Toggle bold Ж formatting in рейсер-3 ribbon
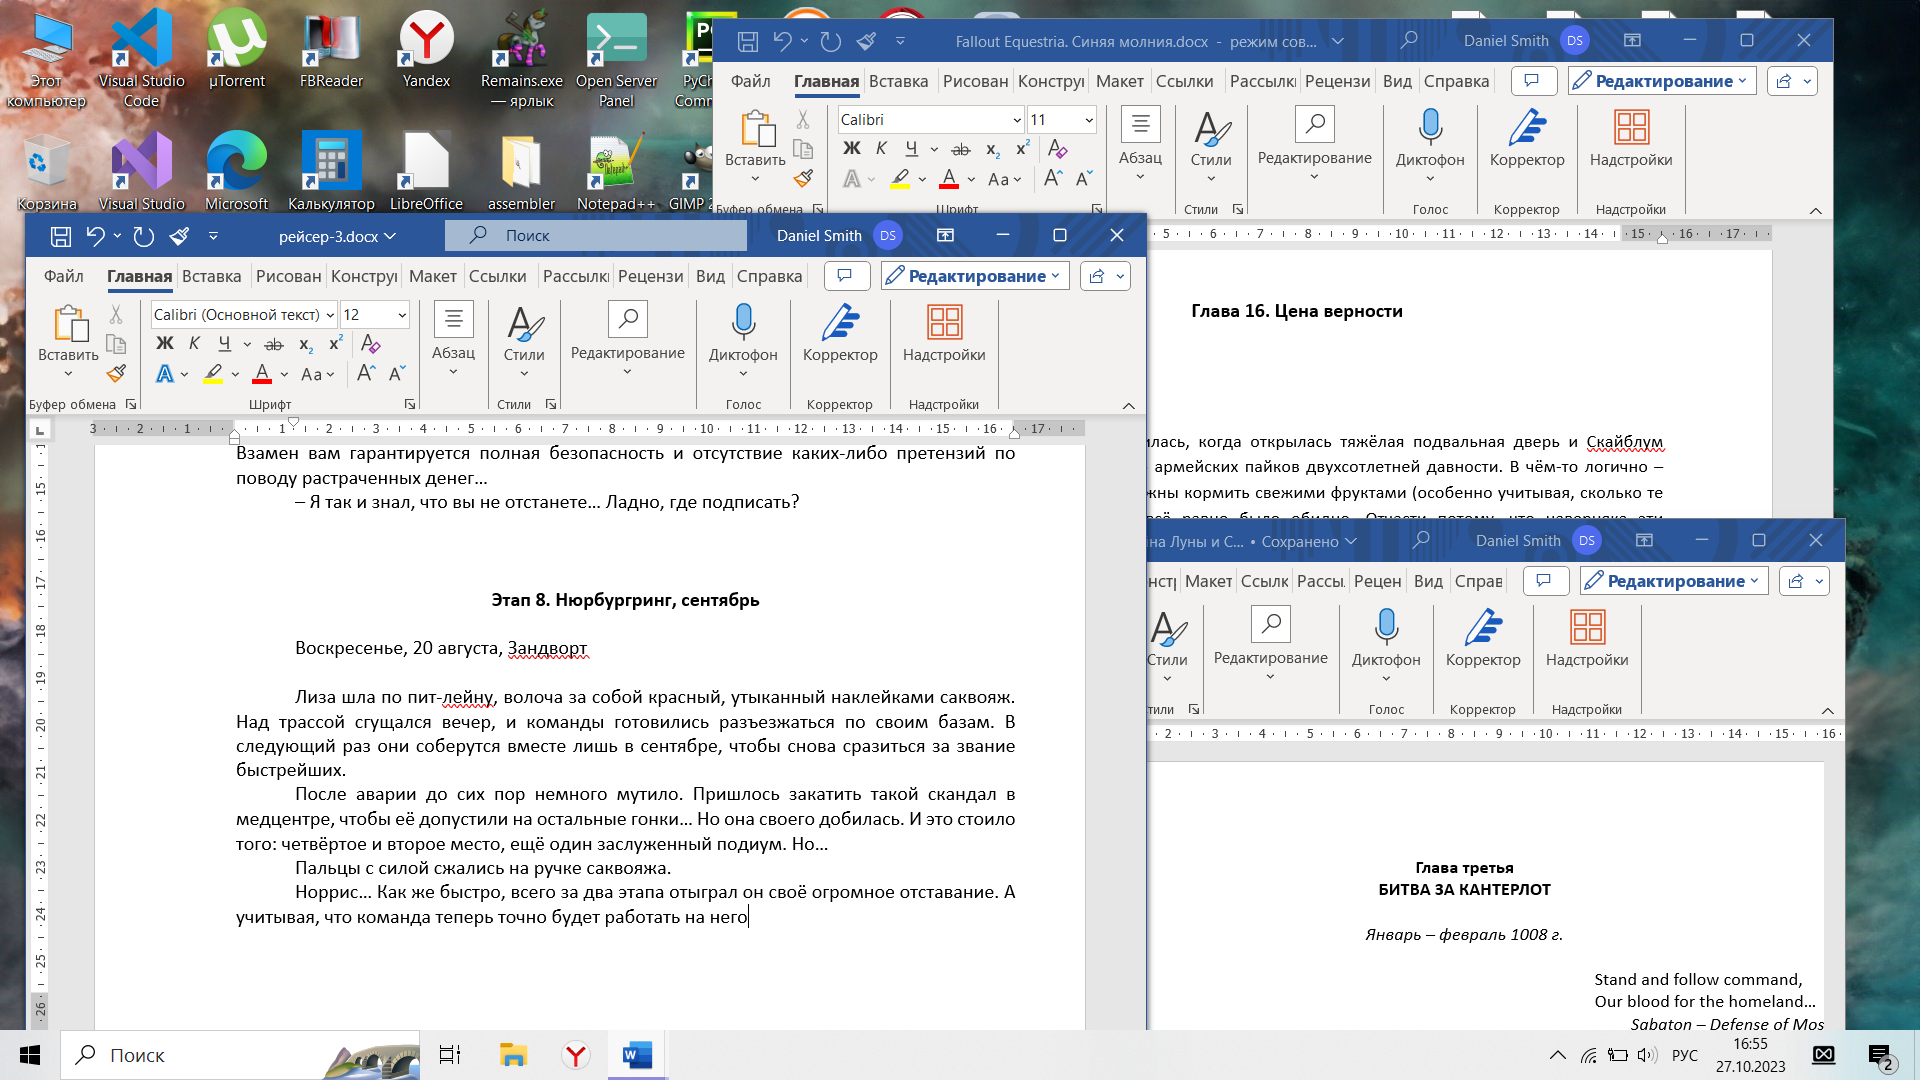This screenshot has width=1920, height=1080. coord(165,343)
